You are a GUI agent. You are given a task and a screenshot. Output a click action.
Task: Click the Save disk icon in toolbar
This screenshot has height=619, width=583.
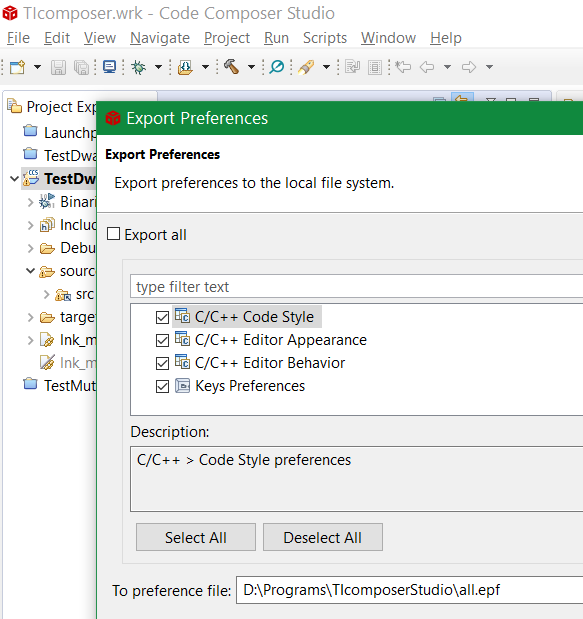(58, 68)
